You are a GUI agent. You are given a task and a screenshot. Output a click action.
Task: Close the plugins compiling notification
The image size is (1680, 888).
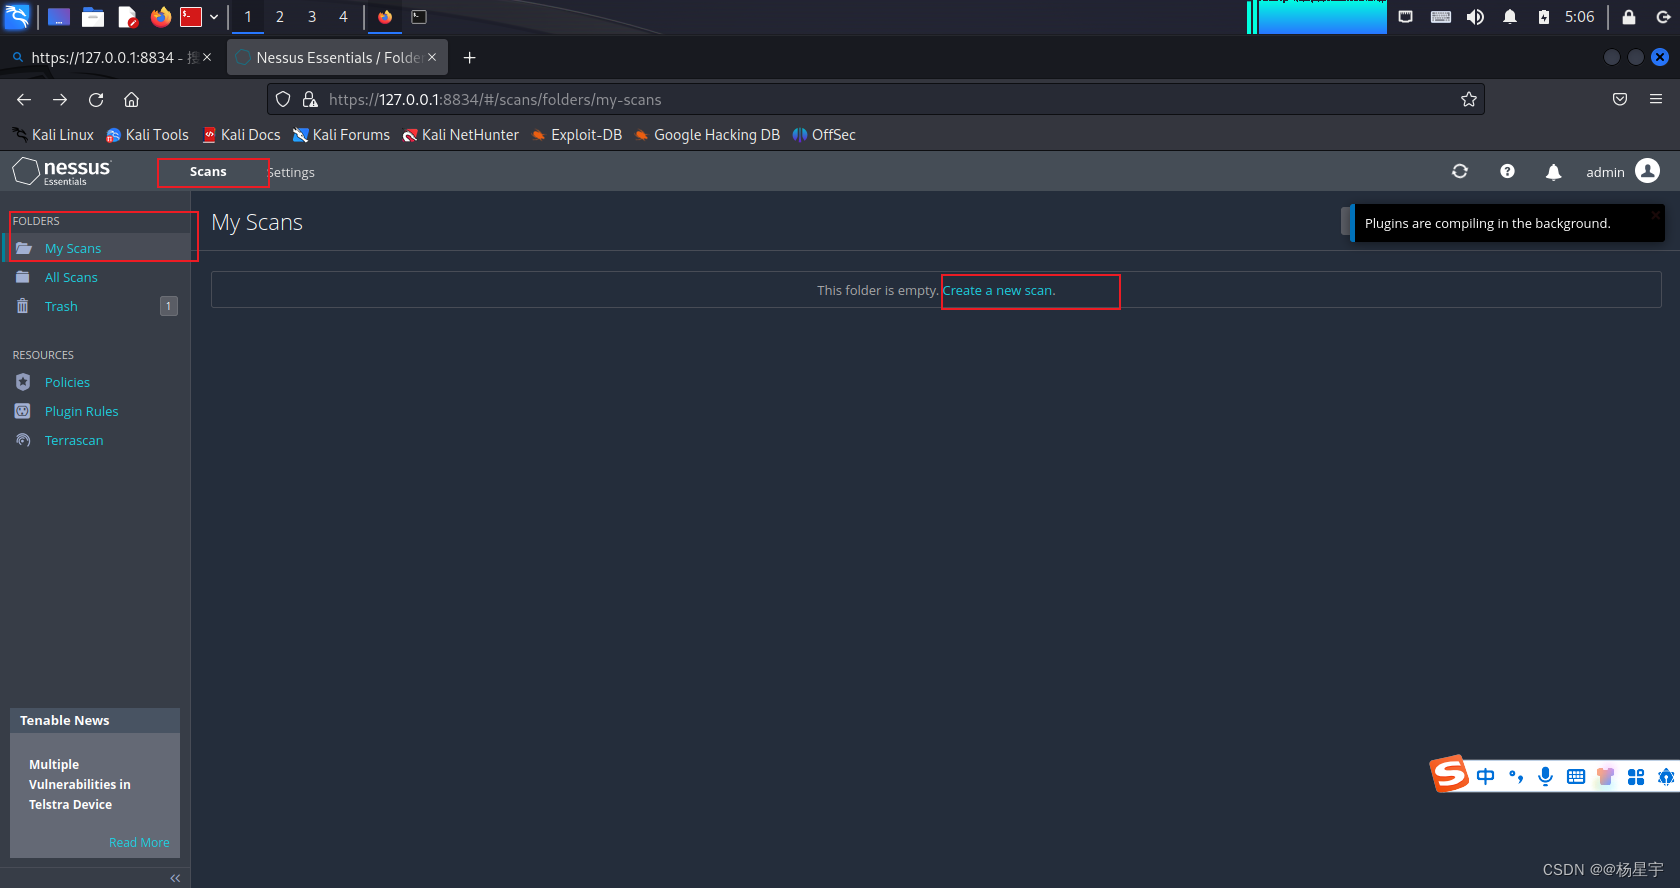pyautogui.click(x=1656, y=214)
